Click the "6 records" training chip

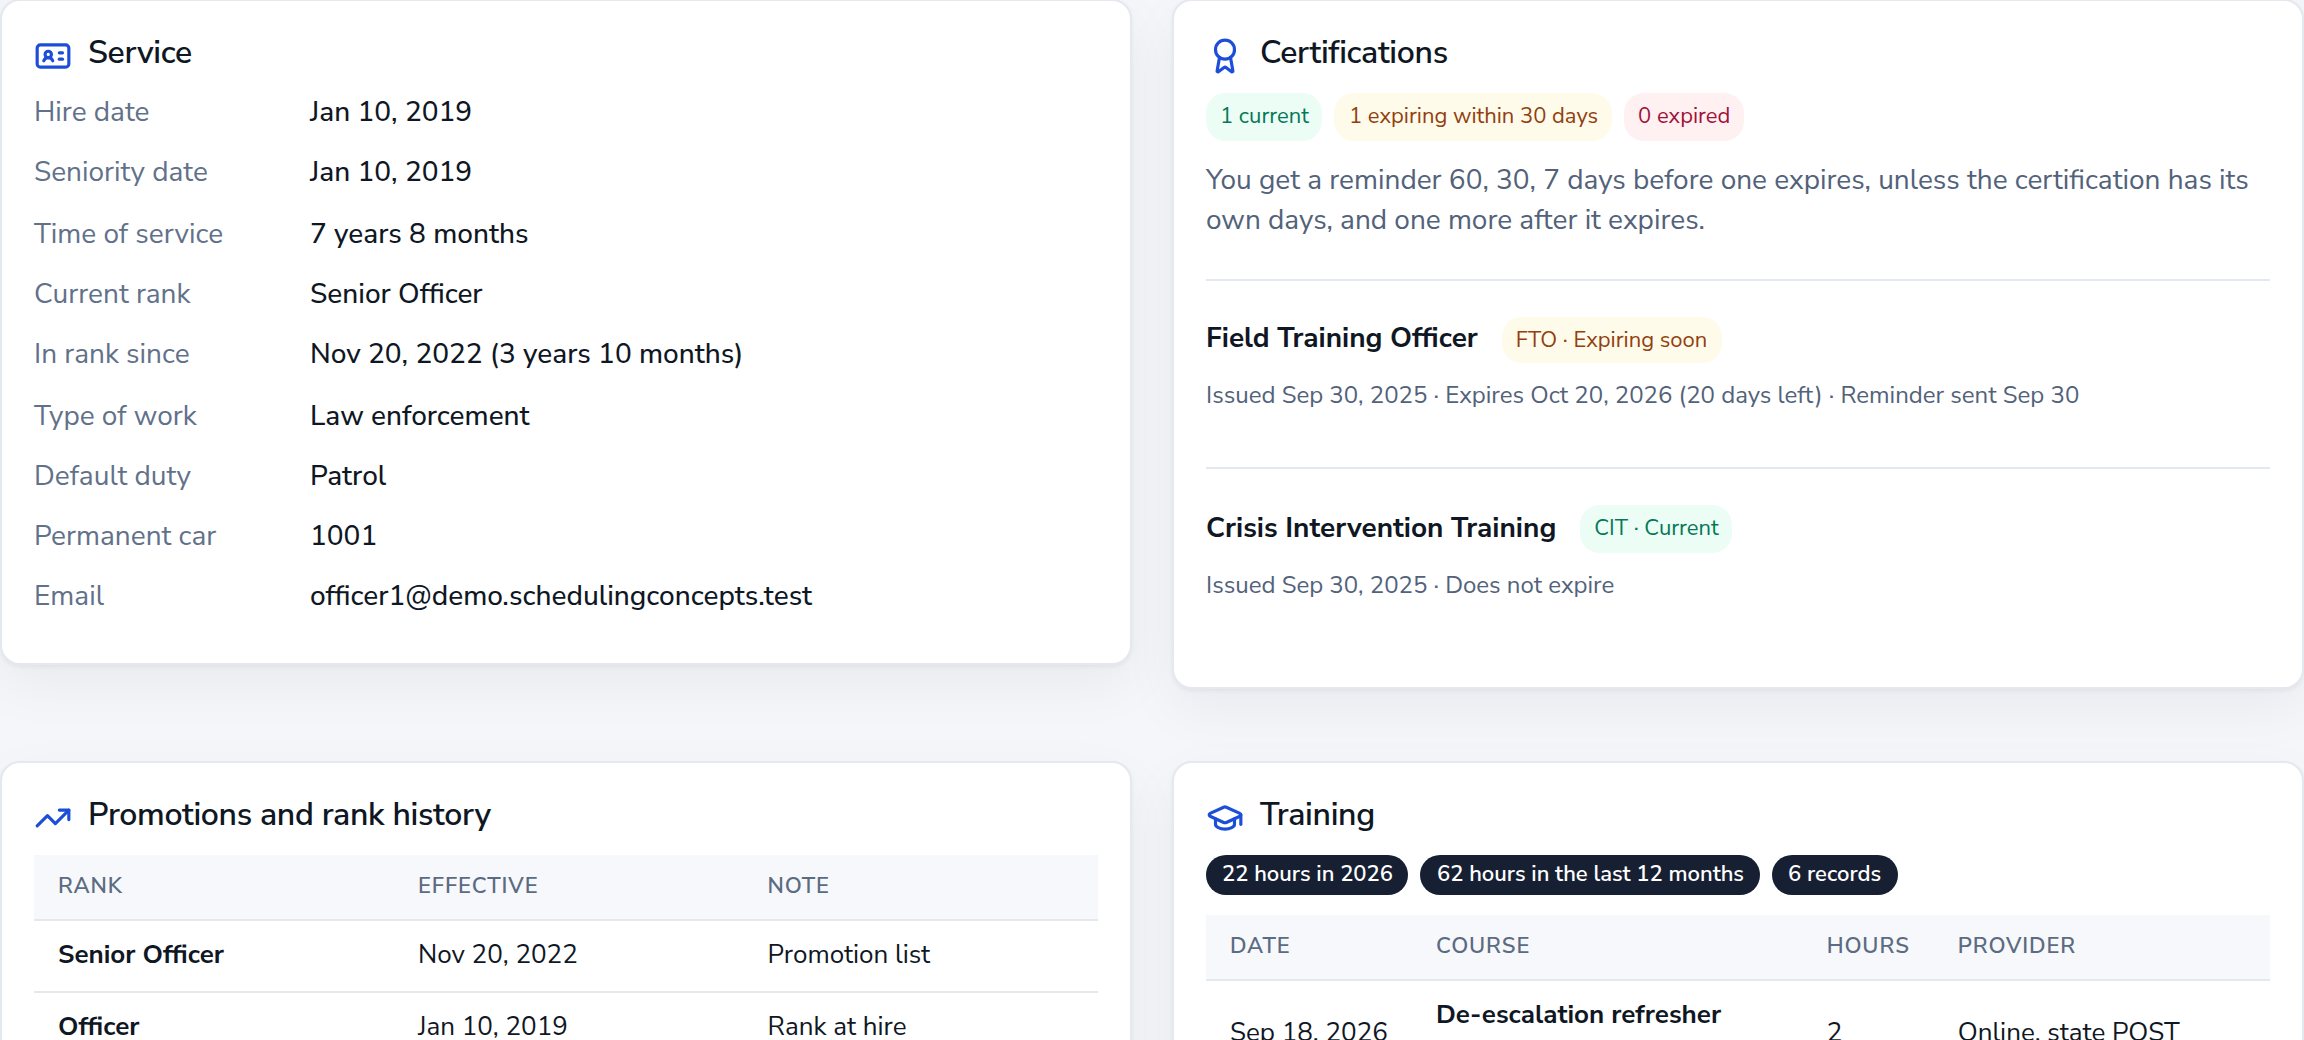coord(1834,874)
